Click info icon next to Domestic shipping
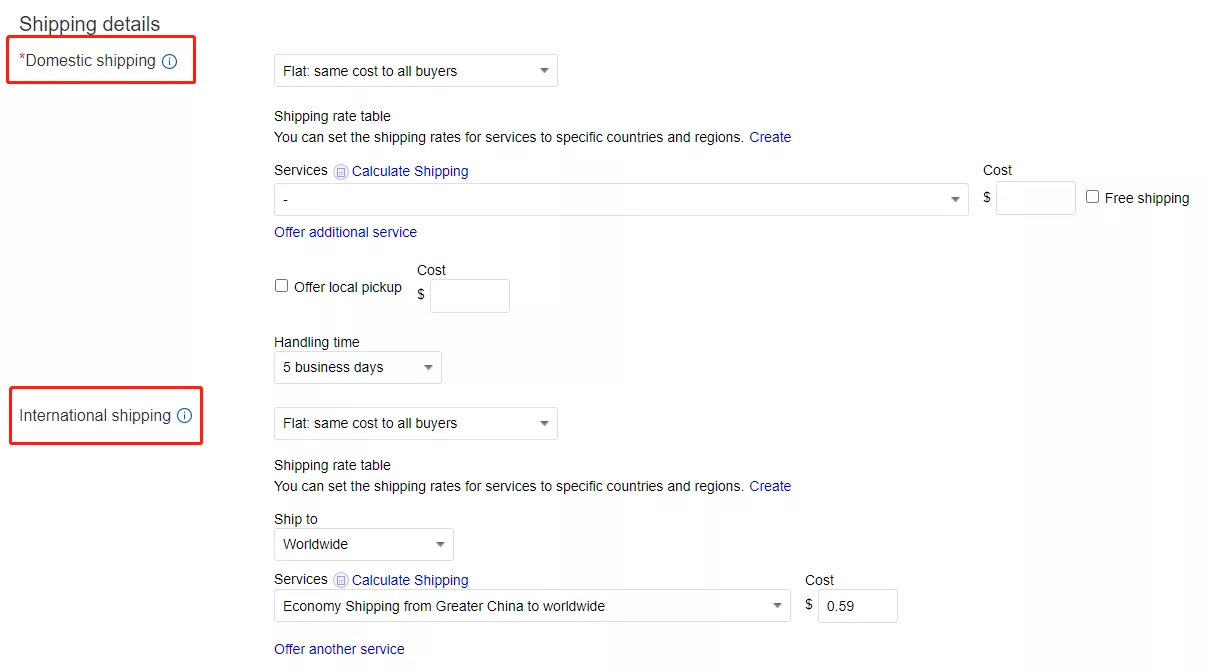 169,61
